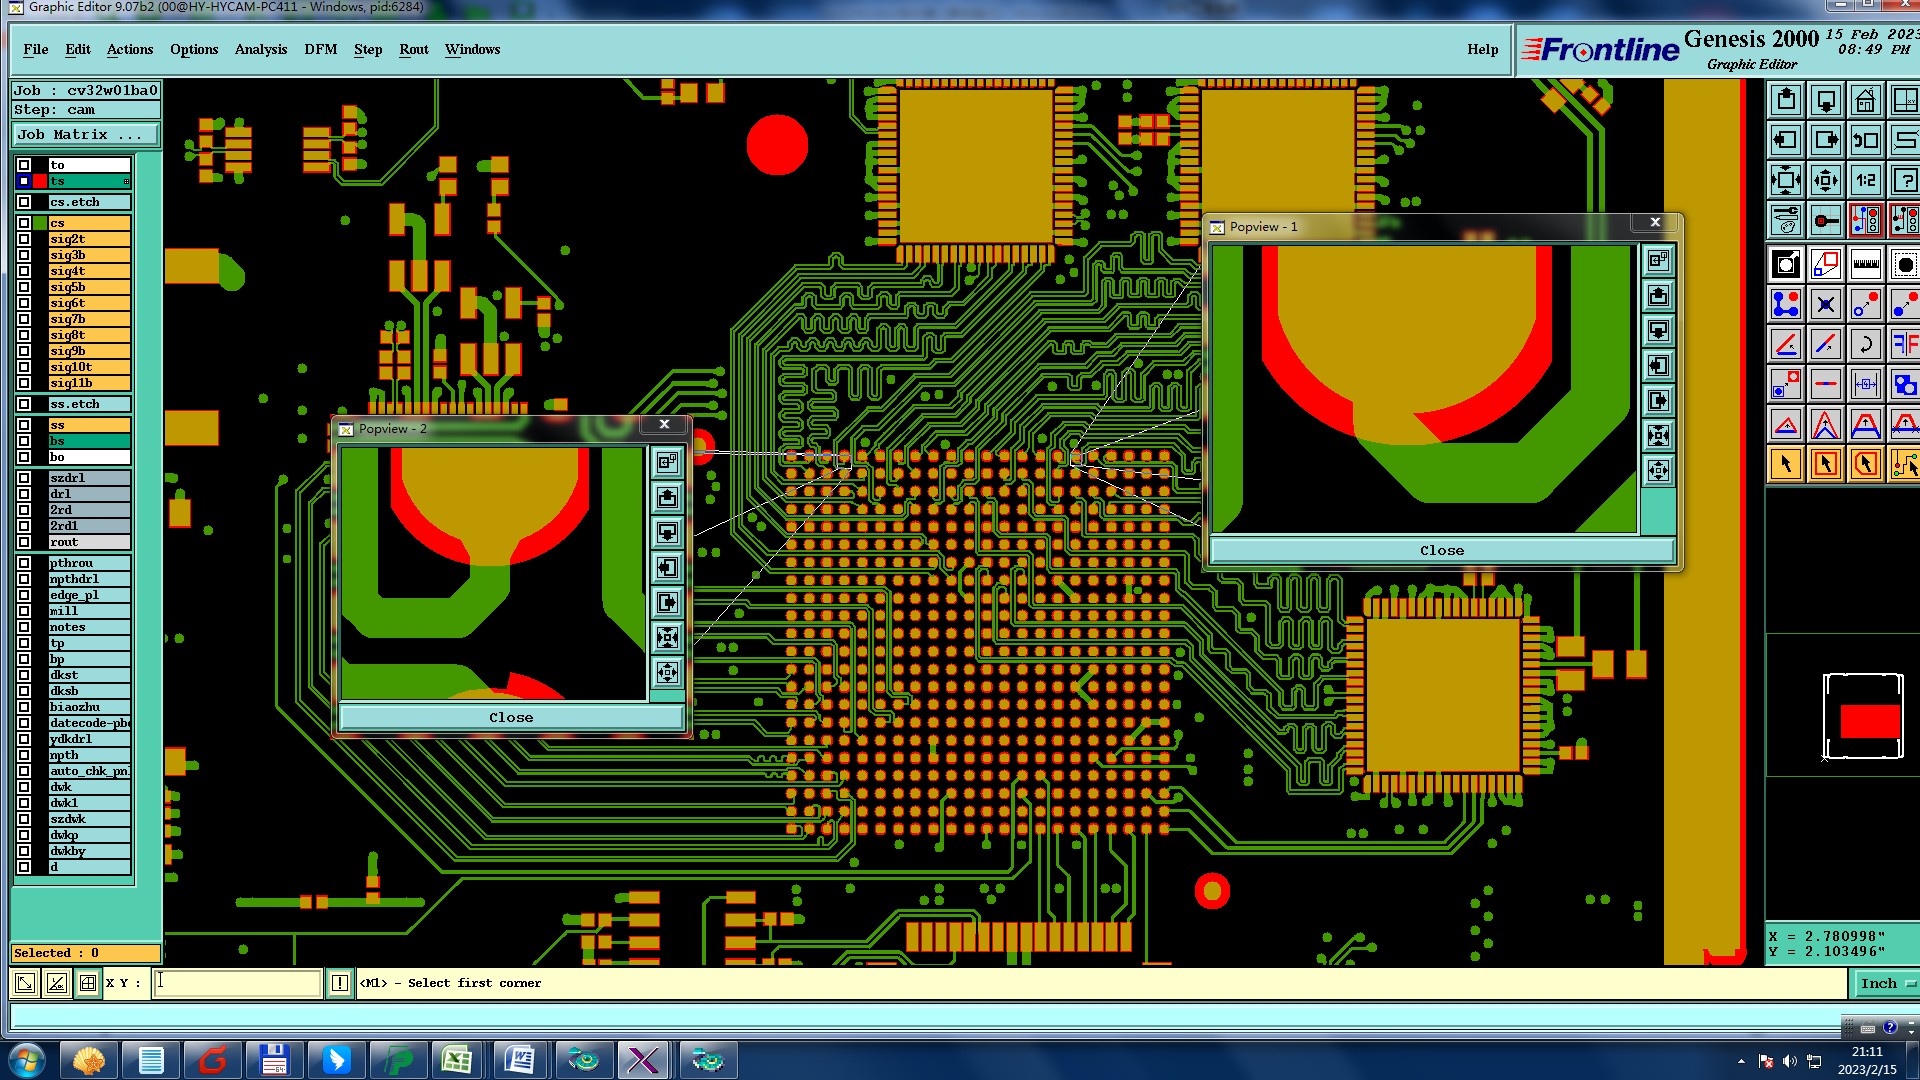The image size is (1920, 1080).
Task: Open the DFM menu
Action: [x=320, y=49]
